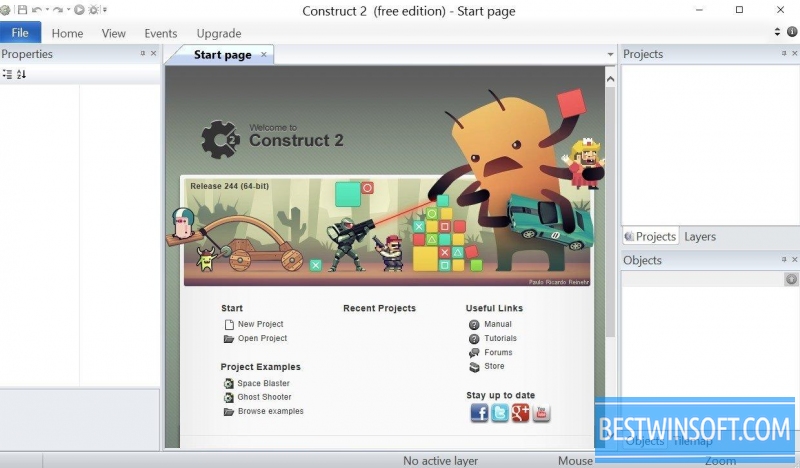This screenshot has height=468, width=800.
Task: Click the Save icon in quick access toolbar
Action: 22,9
